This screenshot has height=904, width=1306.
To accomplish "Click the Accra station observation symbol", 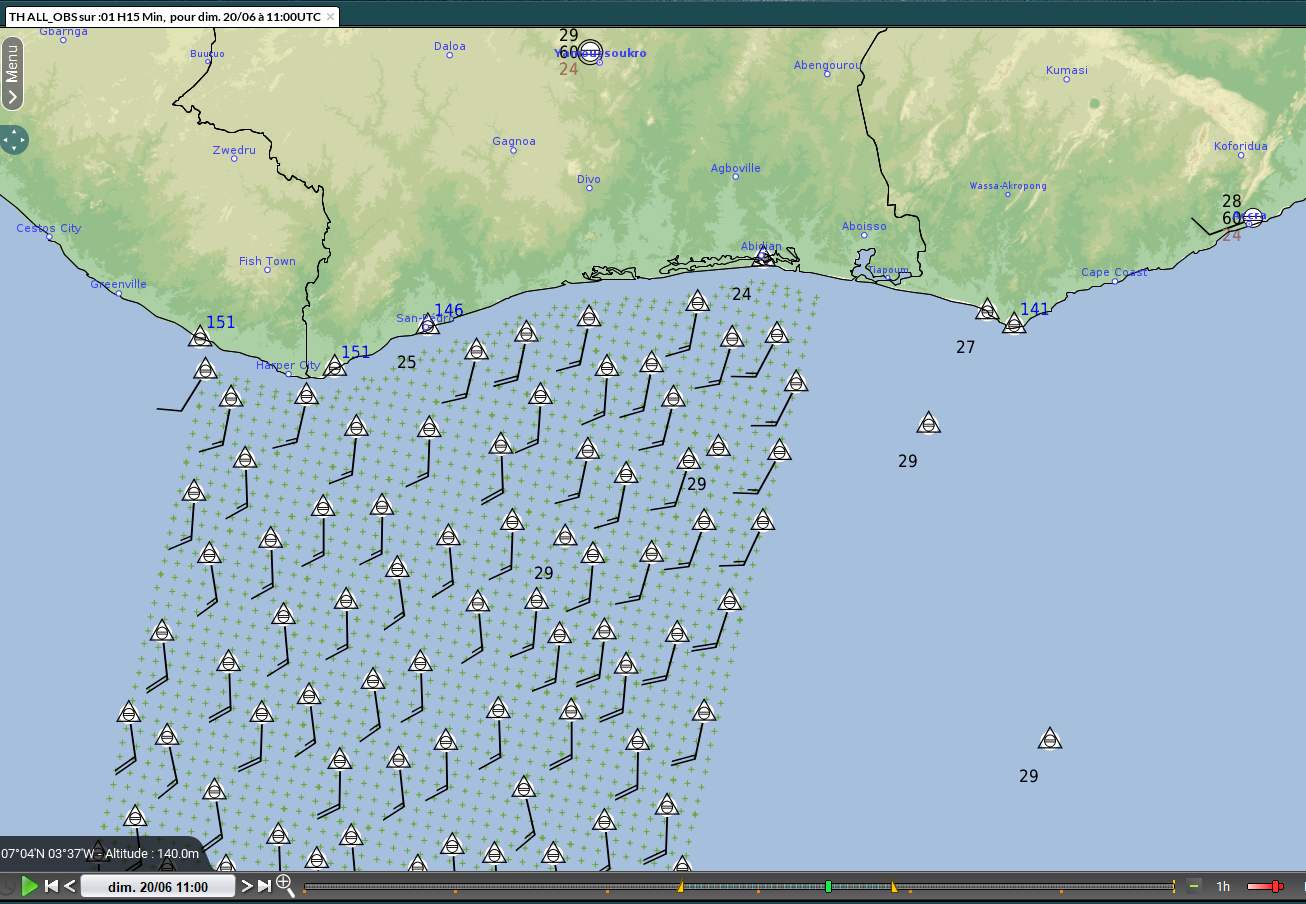I will coord(1252,217).
